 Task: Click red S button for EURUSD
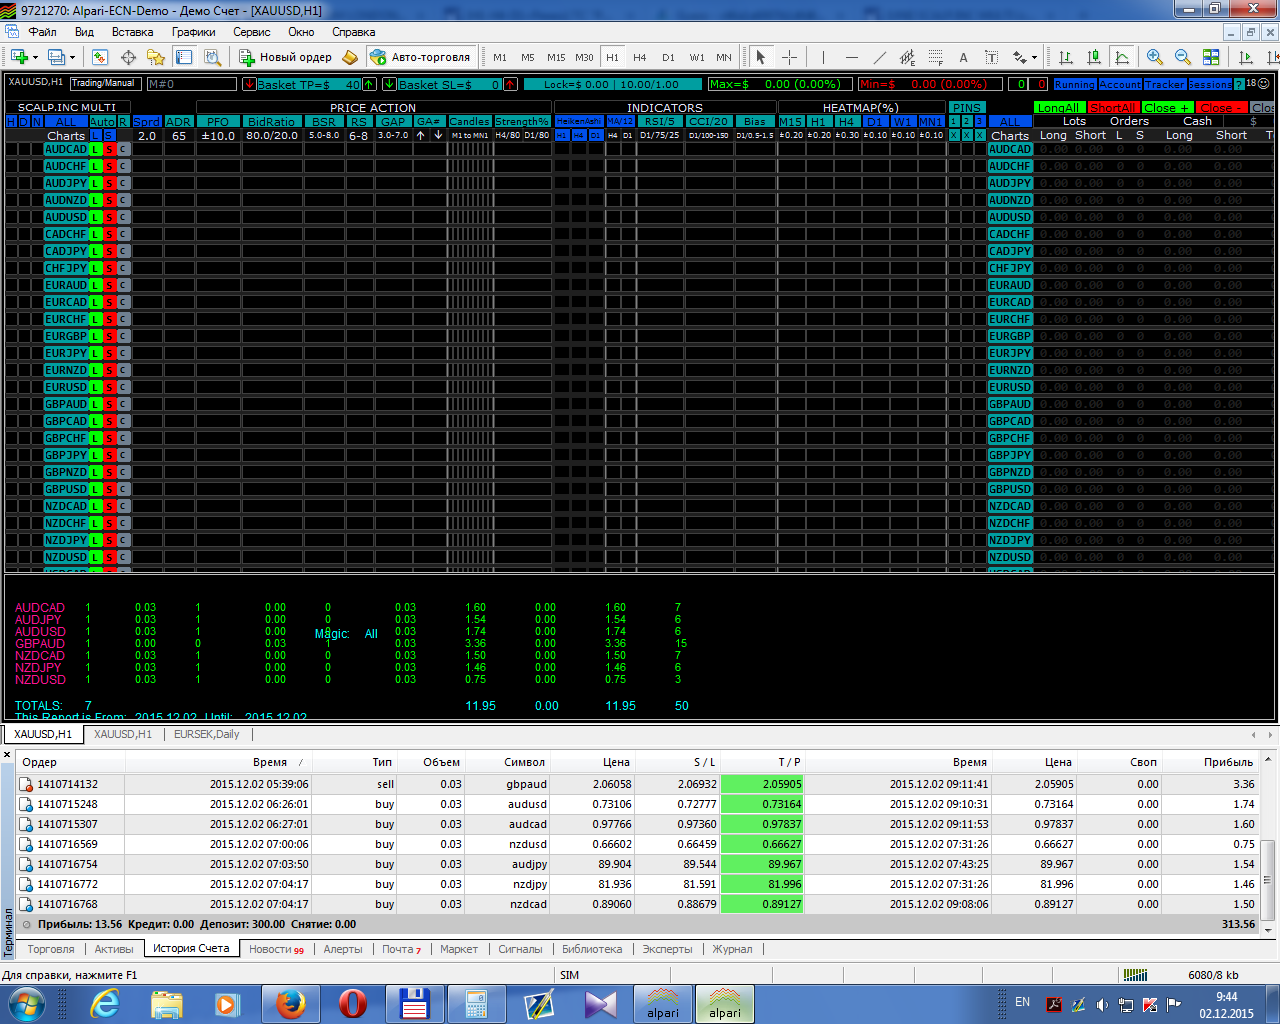click(x=110, y=387)
